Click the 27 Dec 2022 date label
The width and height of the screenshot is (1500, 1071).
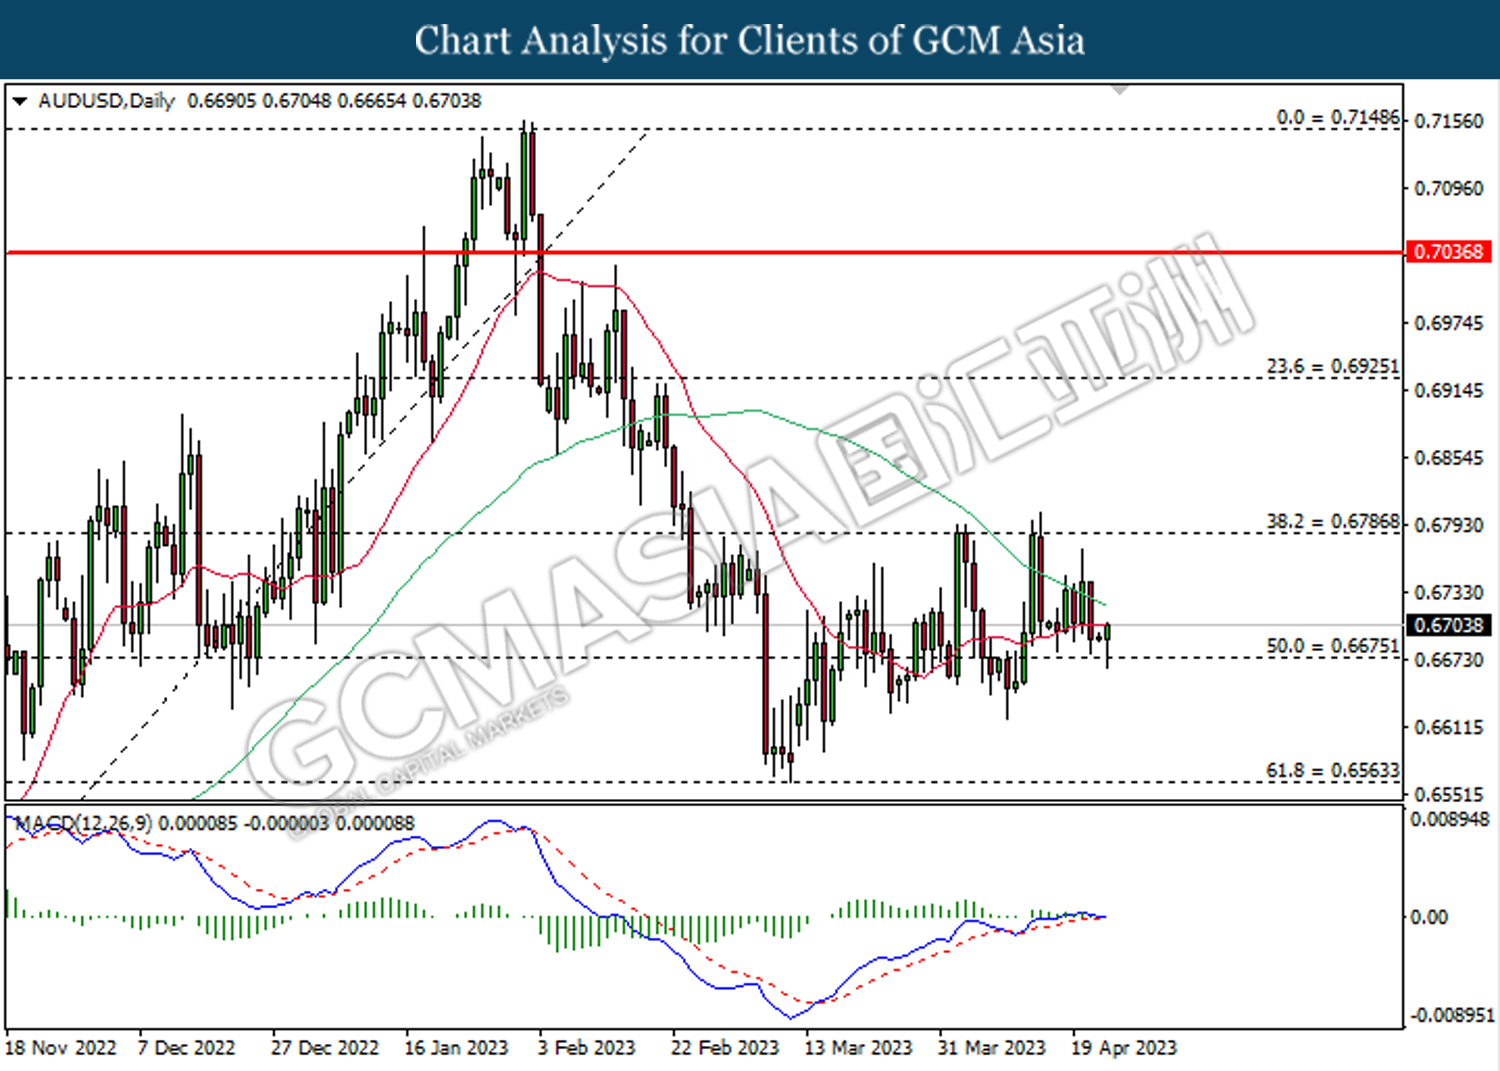[x=325, y=1048]
